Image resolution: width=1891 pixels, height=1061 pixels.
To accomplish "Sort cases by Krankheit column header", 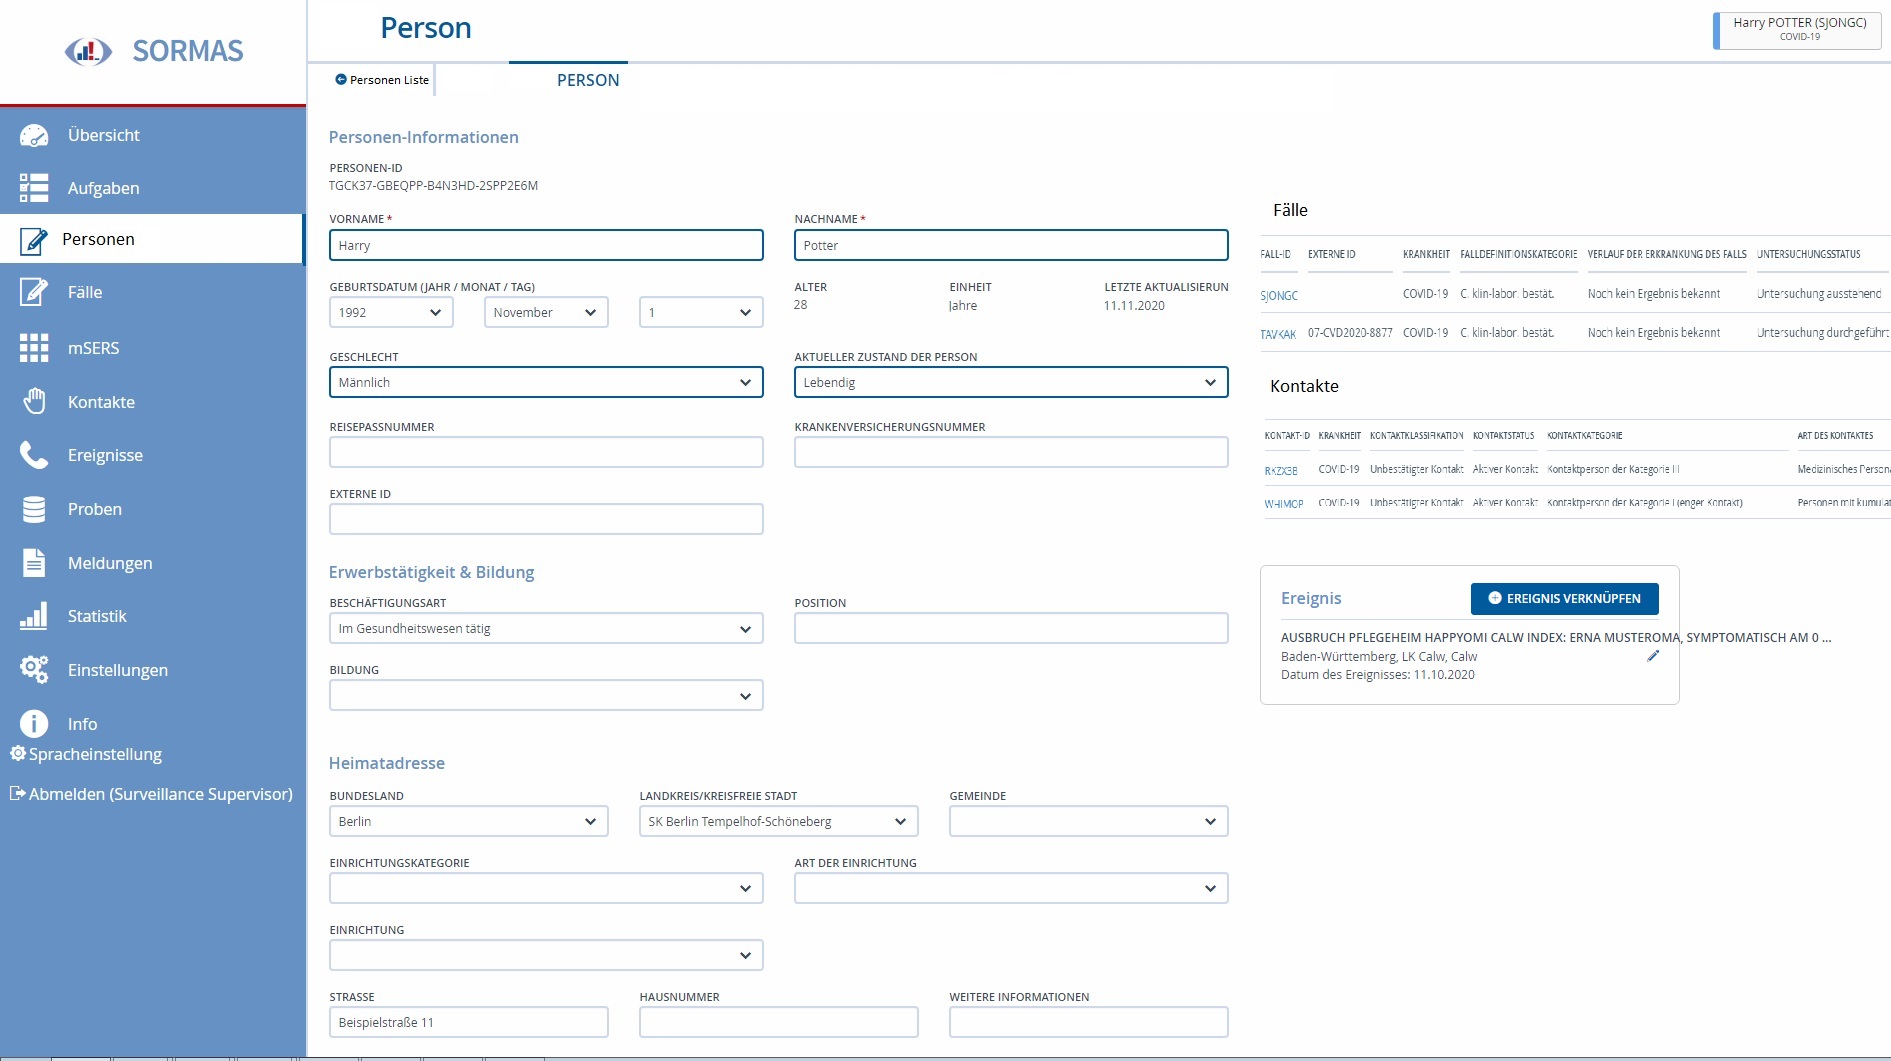I will pyautogui.click(x=1426, y=254).
